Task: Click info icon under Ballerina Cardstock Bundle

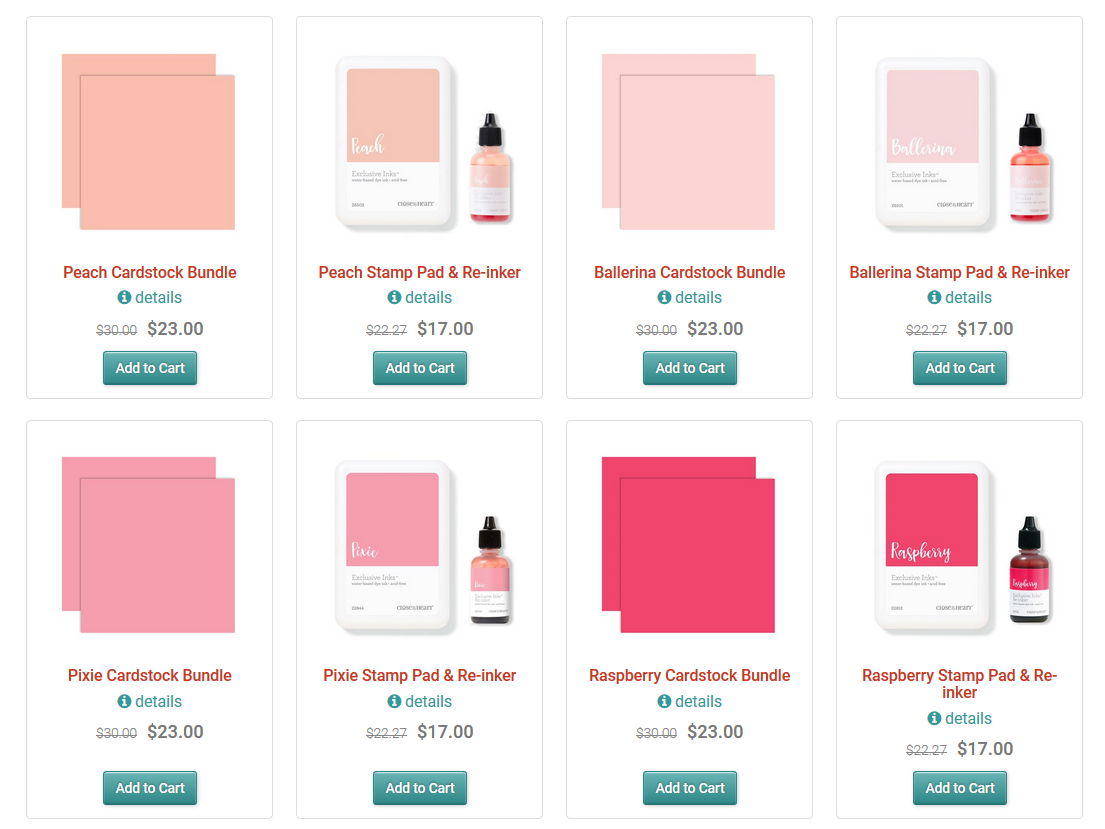Action: coord(665,298)
